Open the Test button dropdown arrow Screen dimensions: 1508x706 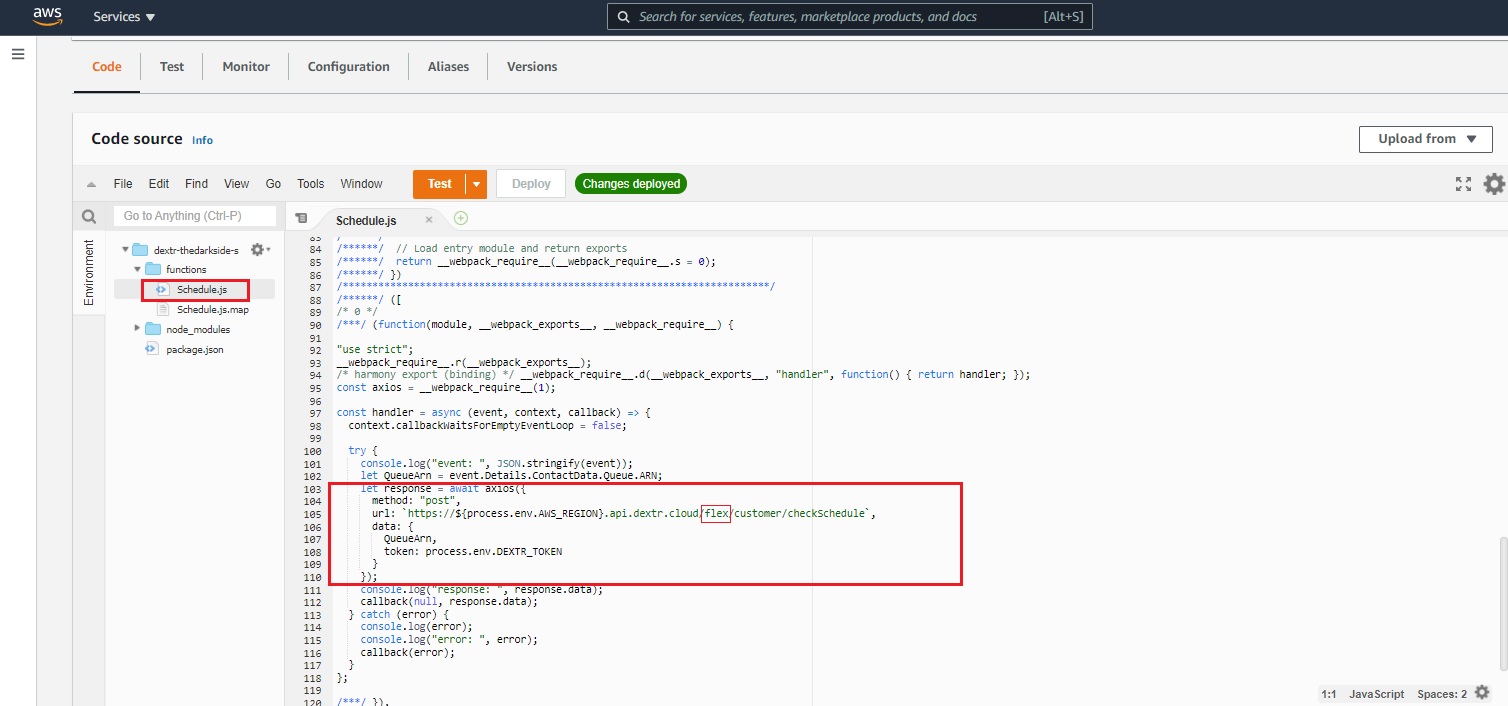pyautogui.click(x=477, y=184)
